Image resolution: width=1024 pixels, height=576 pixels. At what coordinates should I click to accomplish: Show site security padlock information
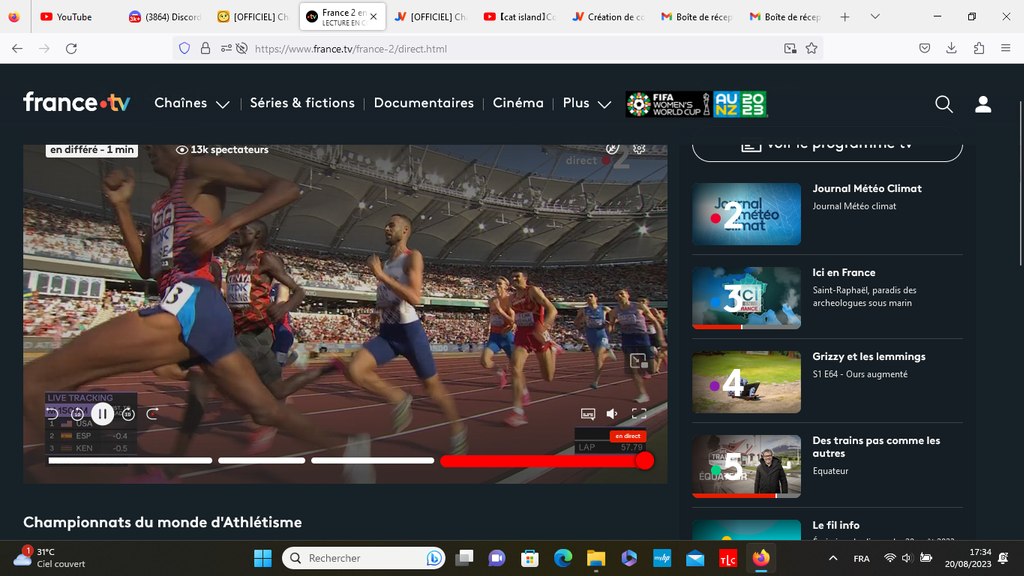click(x=205, y=48)
